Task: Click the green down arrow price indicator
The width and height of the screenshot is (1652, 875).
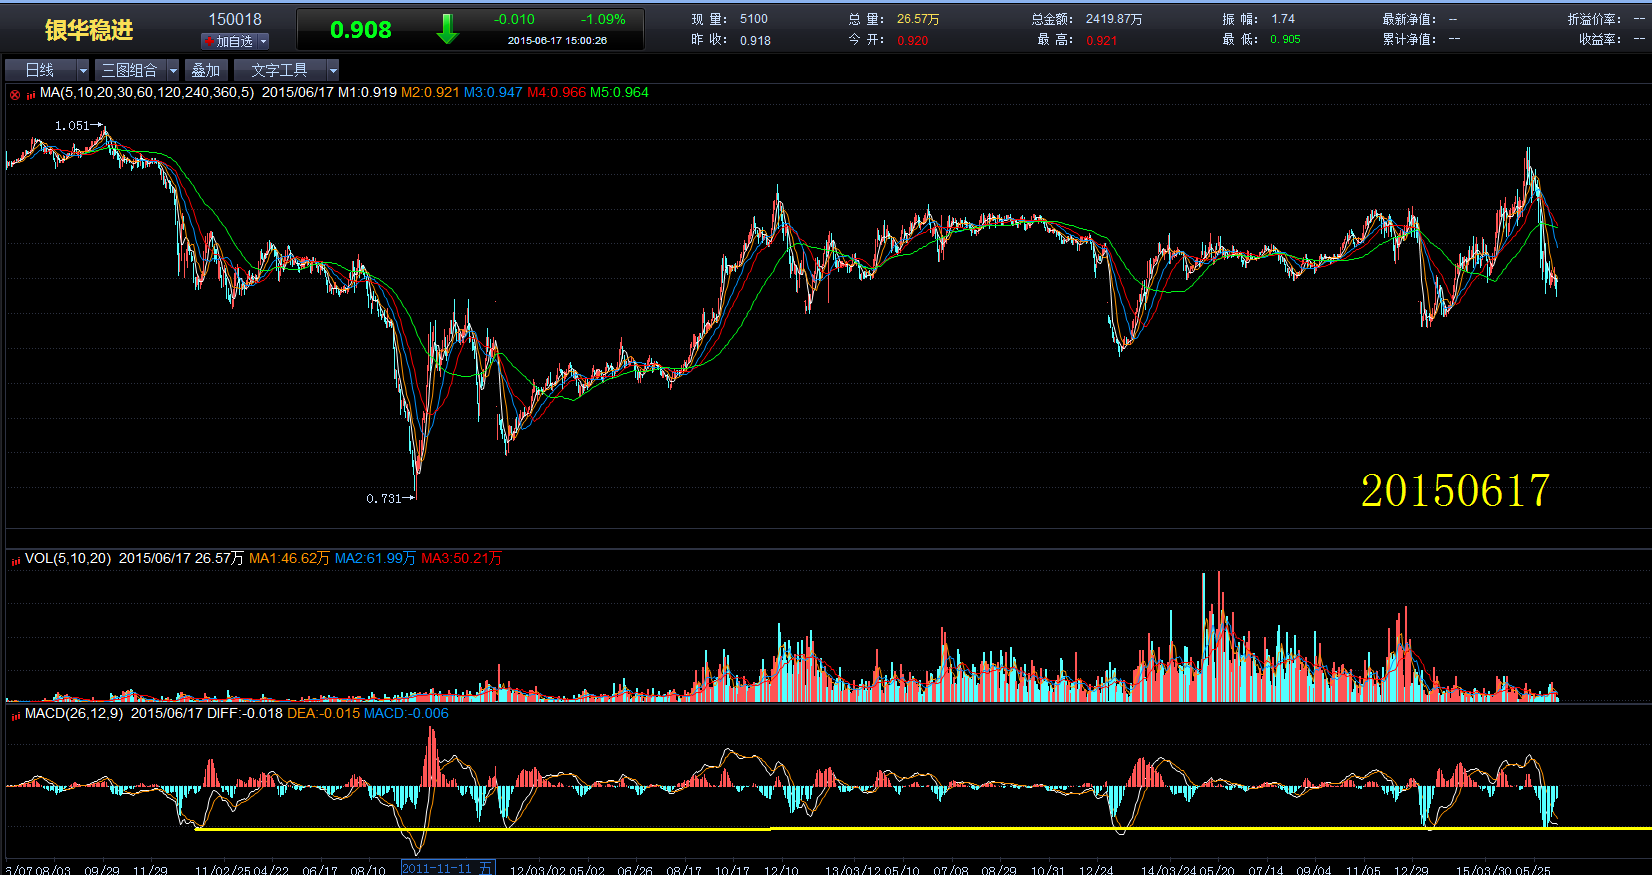Action: [x=447, y=29]
